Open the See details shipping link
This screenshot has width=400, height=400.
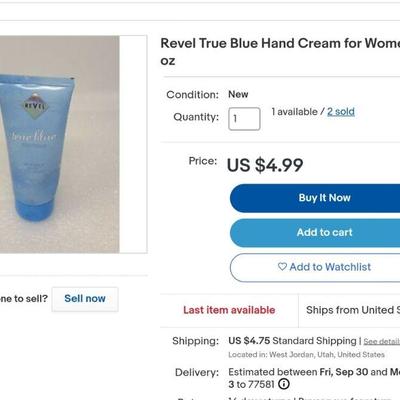pyautogui.click(x=382, y=342)
